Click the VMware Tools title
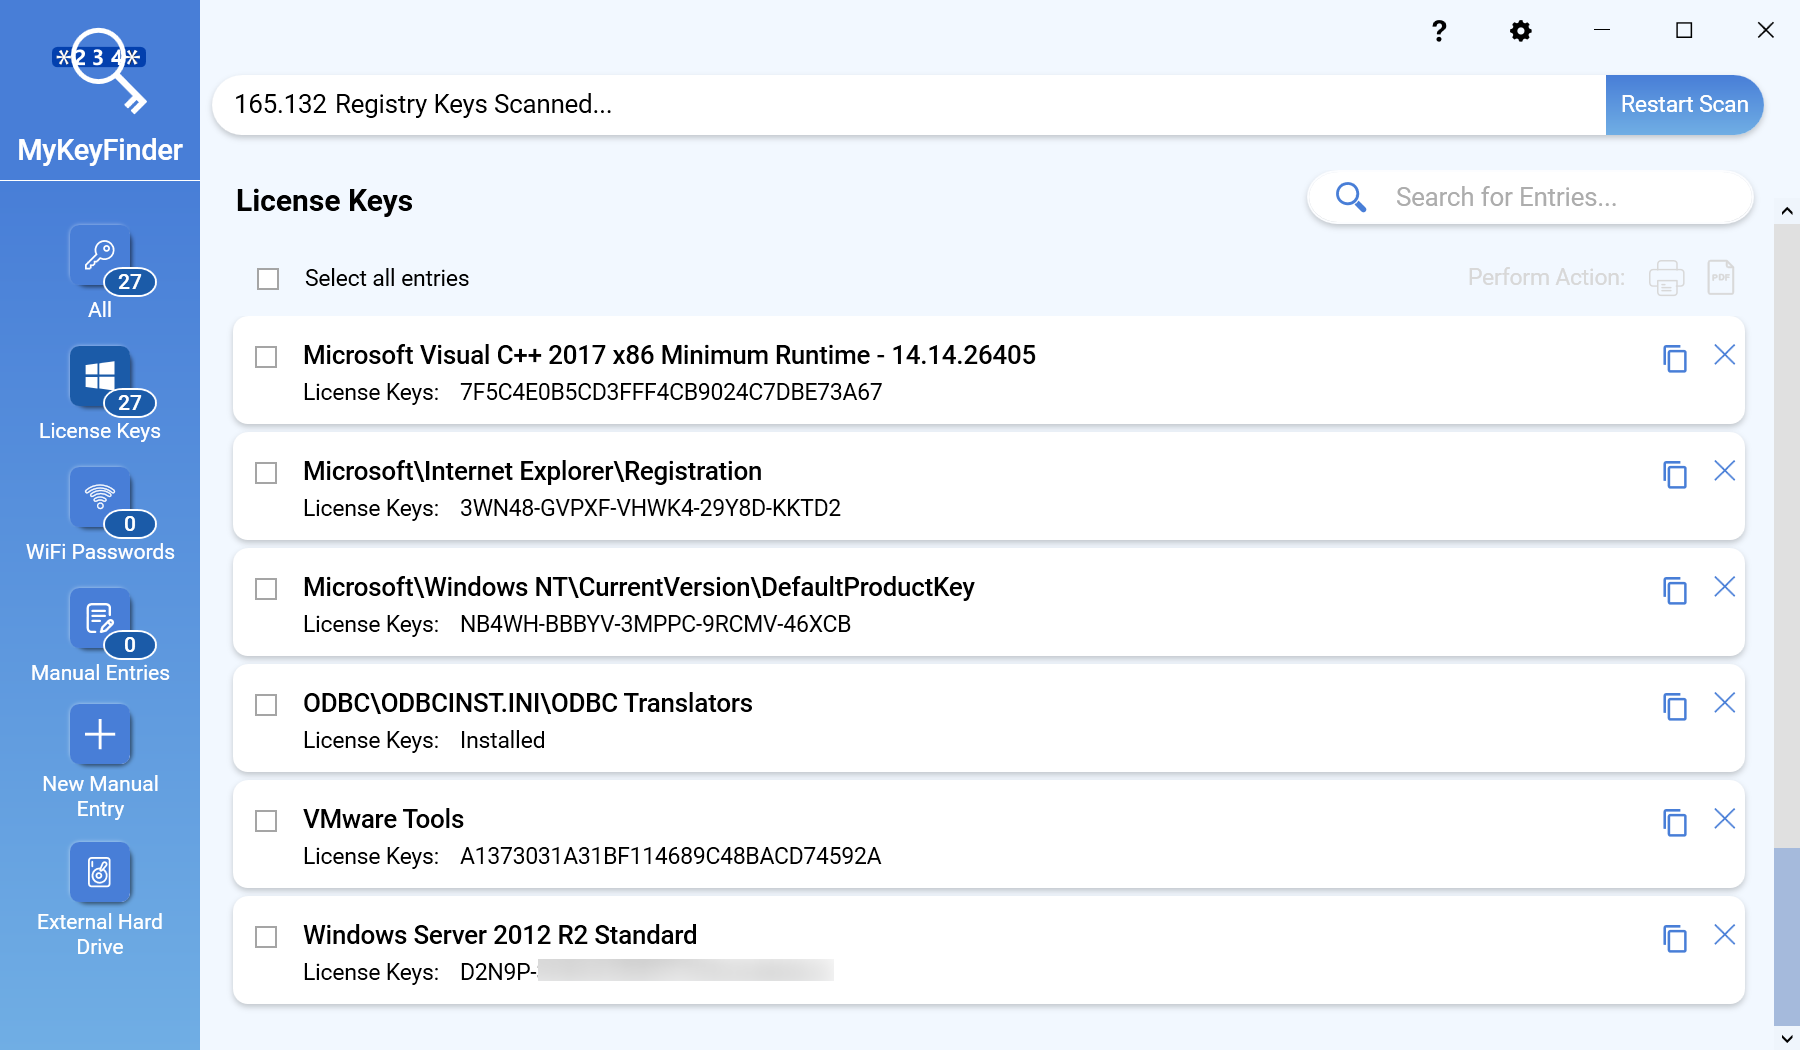 point(384,819)
